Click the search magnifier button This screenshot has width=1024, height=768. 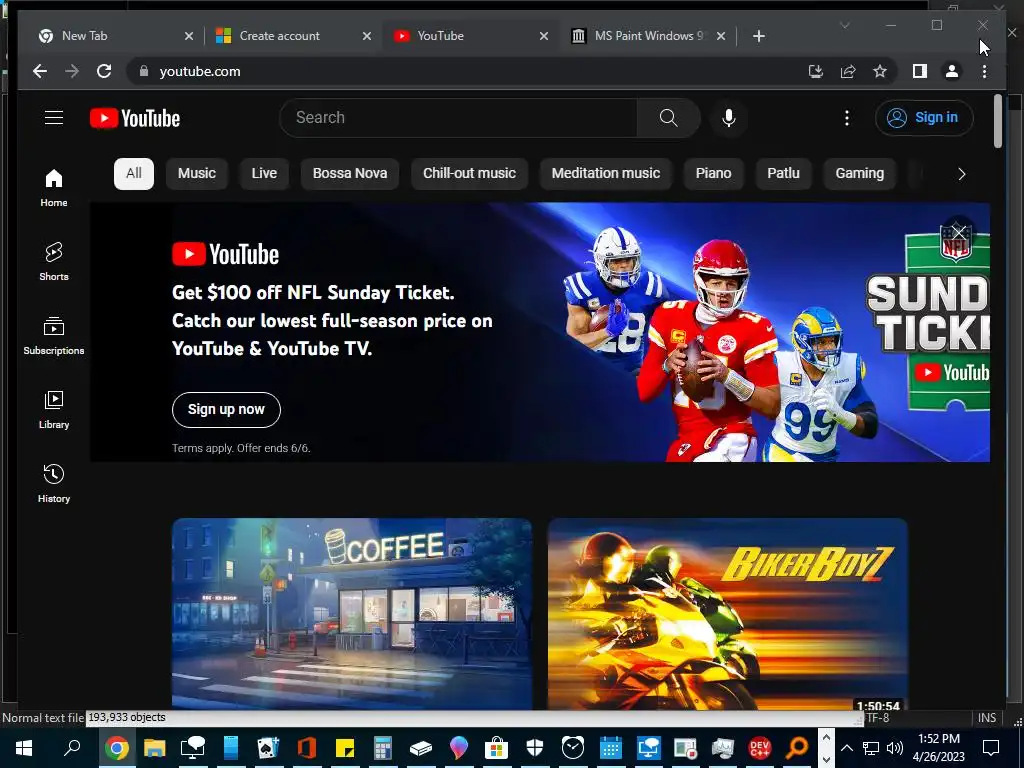point(668,118)
